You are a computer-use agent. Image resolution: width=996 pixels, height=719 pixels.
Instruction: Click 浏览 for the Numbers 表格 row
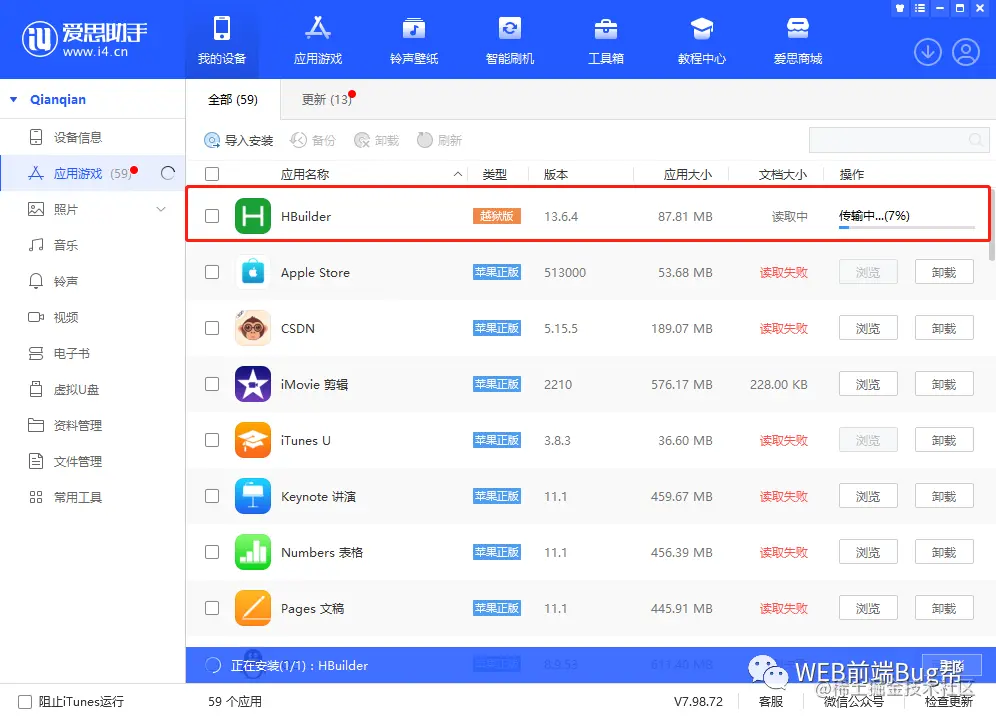pyautogui.click(x=868, y=553)
